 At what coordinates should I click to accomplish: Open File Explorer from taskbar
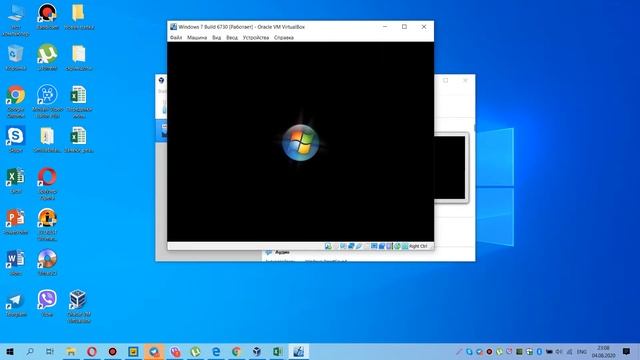pyautogui.click(x=71, y=351)
